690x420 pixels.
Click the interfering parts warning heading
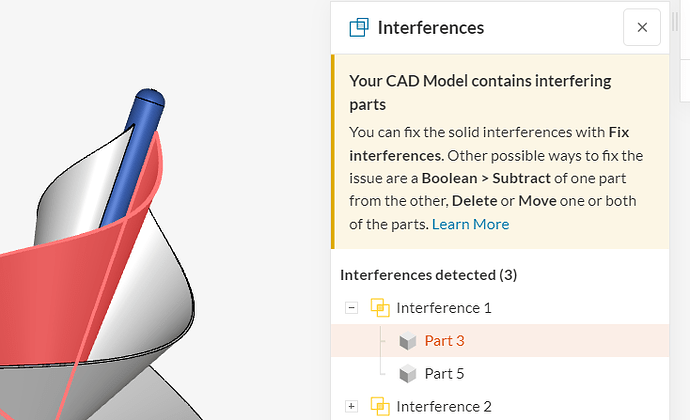(x=480, y=92)
